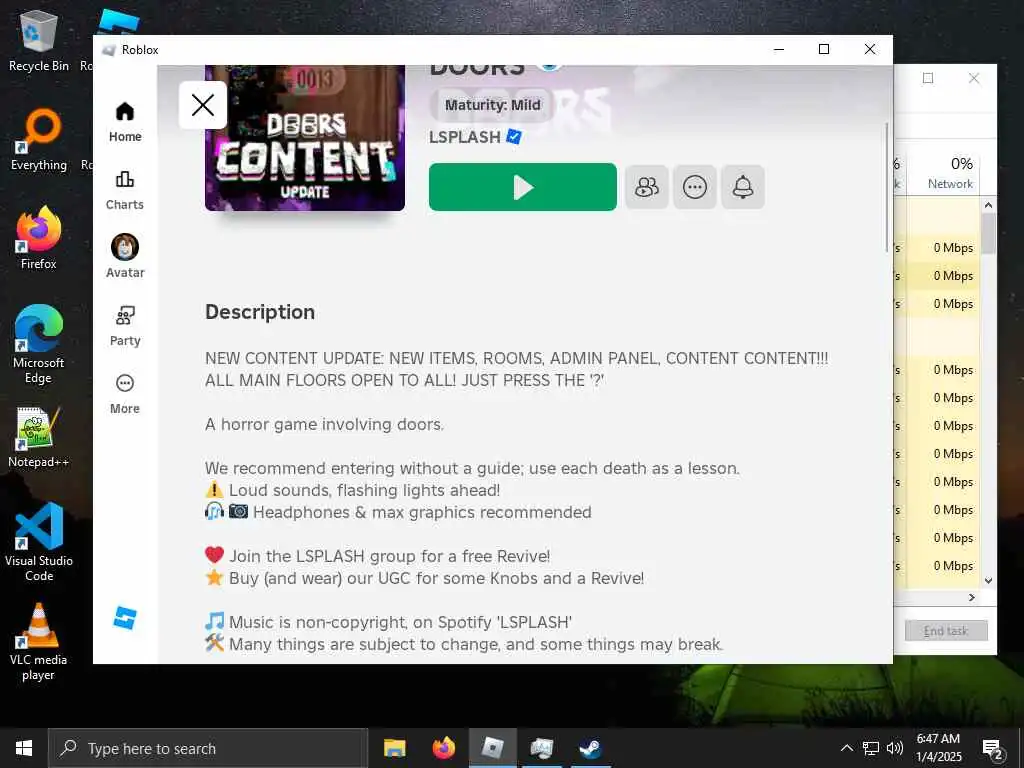Open the notification center icon
The width and height of the screenshot is (1024, 768).
[x=993, y=748]
